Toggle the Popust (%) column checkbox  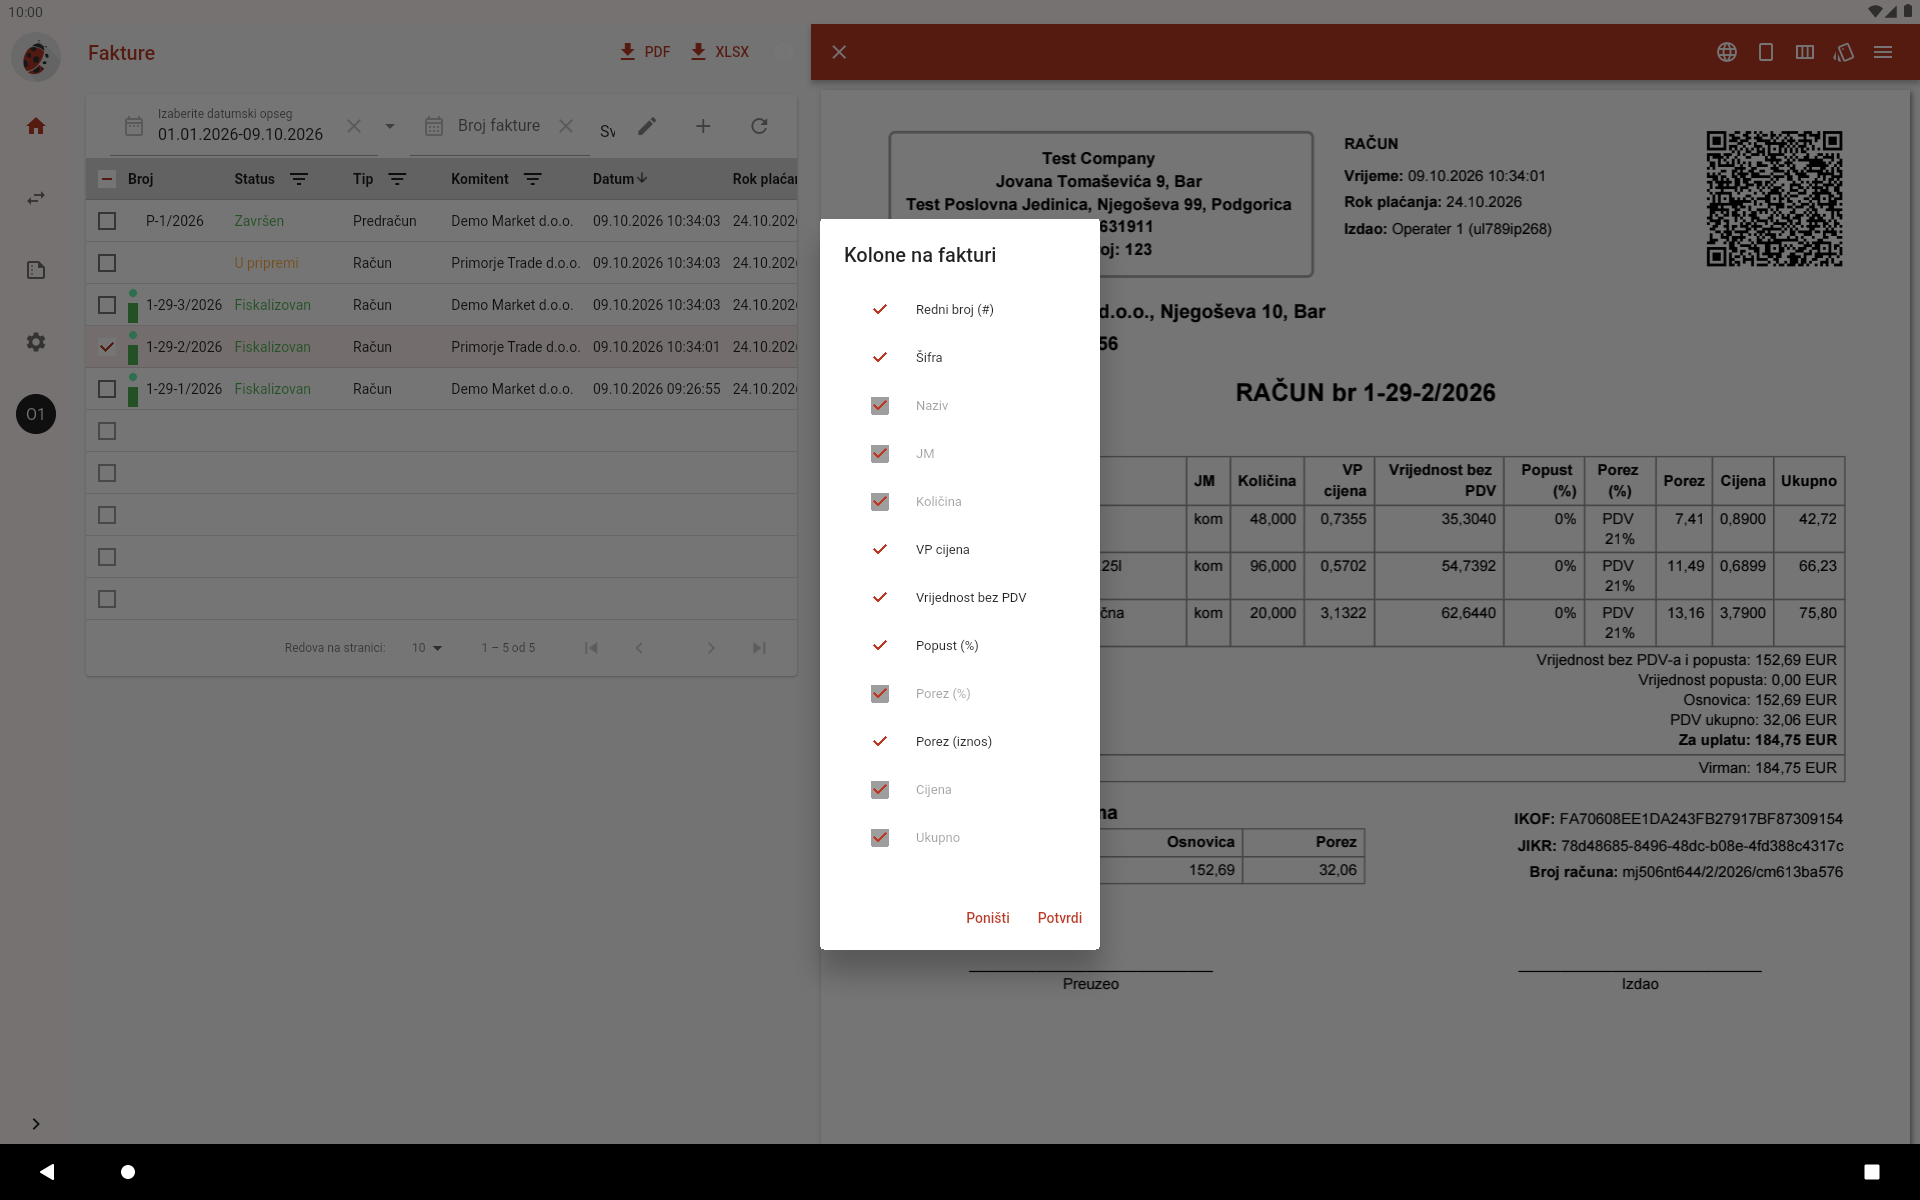coord(880,646)
